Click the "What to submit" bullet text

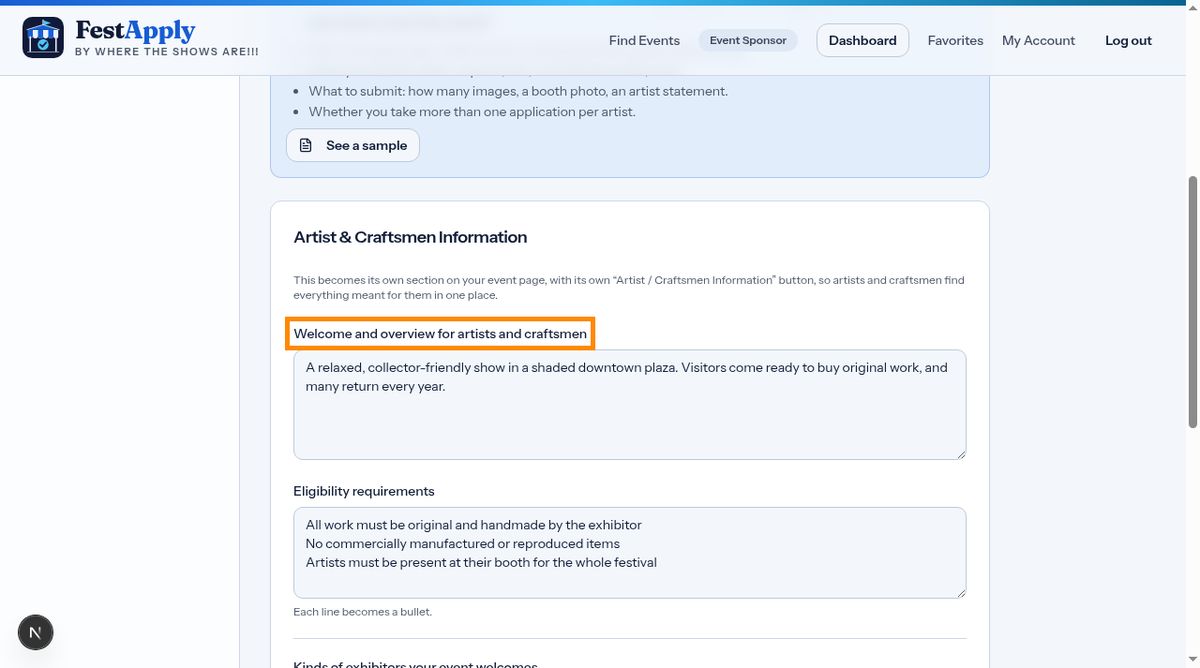[x=518, y=91]
